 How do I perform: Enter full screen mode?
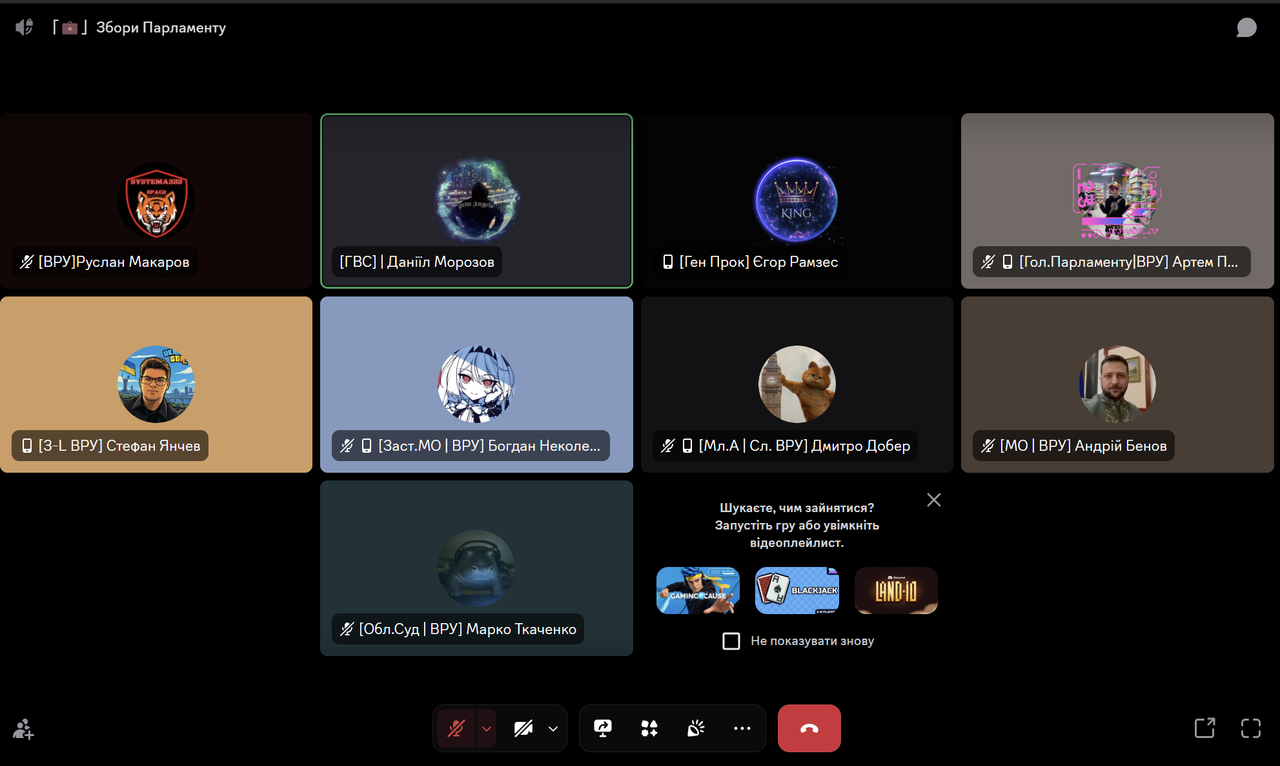(x=1251, y=728)
